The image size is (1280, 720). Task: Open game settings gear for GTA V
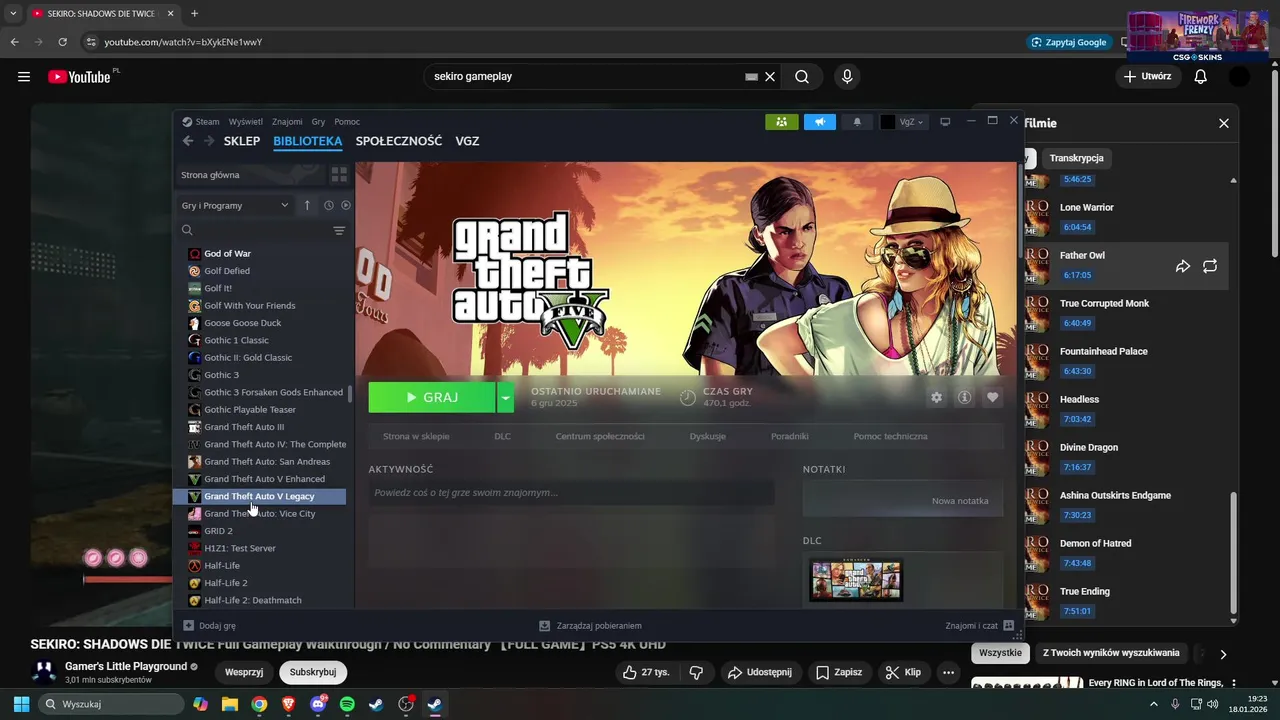936,397
